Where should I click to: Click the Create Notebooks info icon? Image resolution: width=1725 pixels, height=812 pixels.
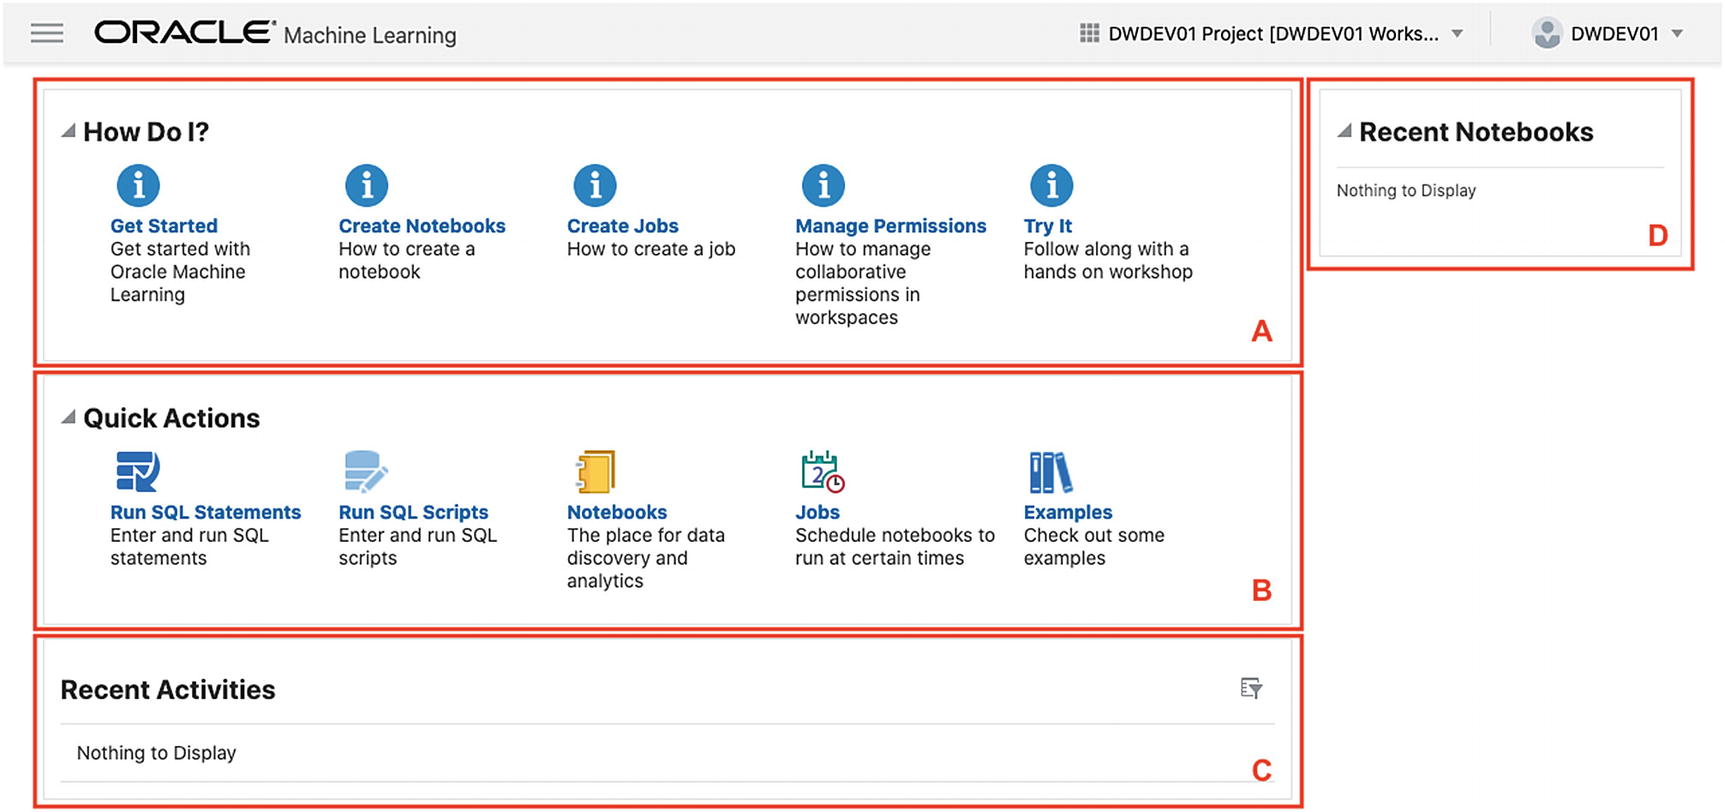coord(367,185)
